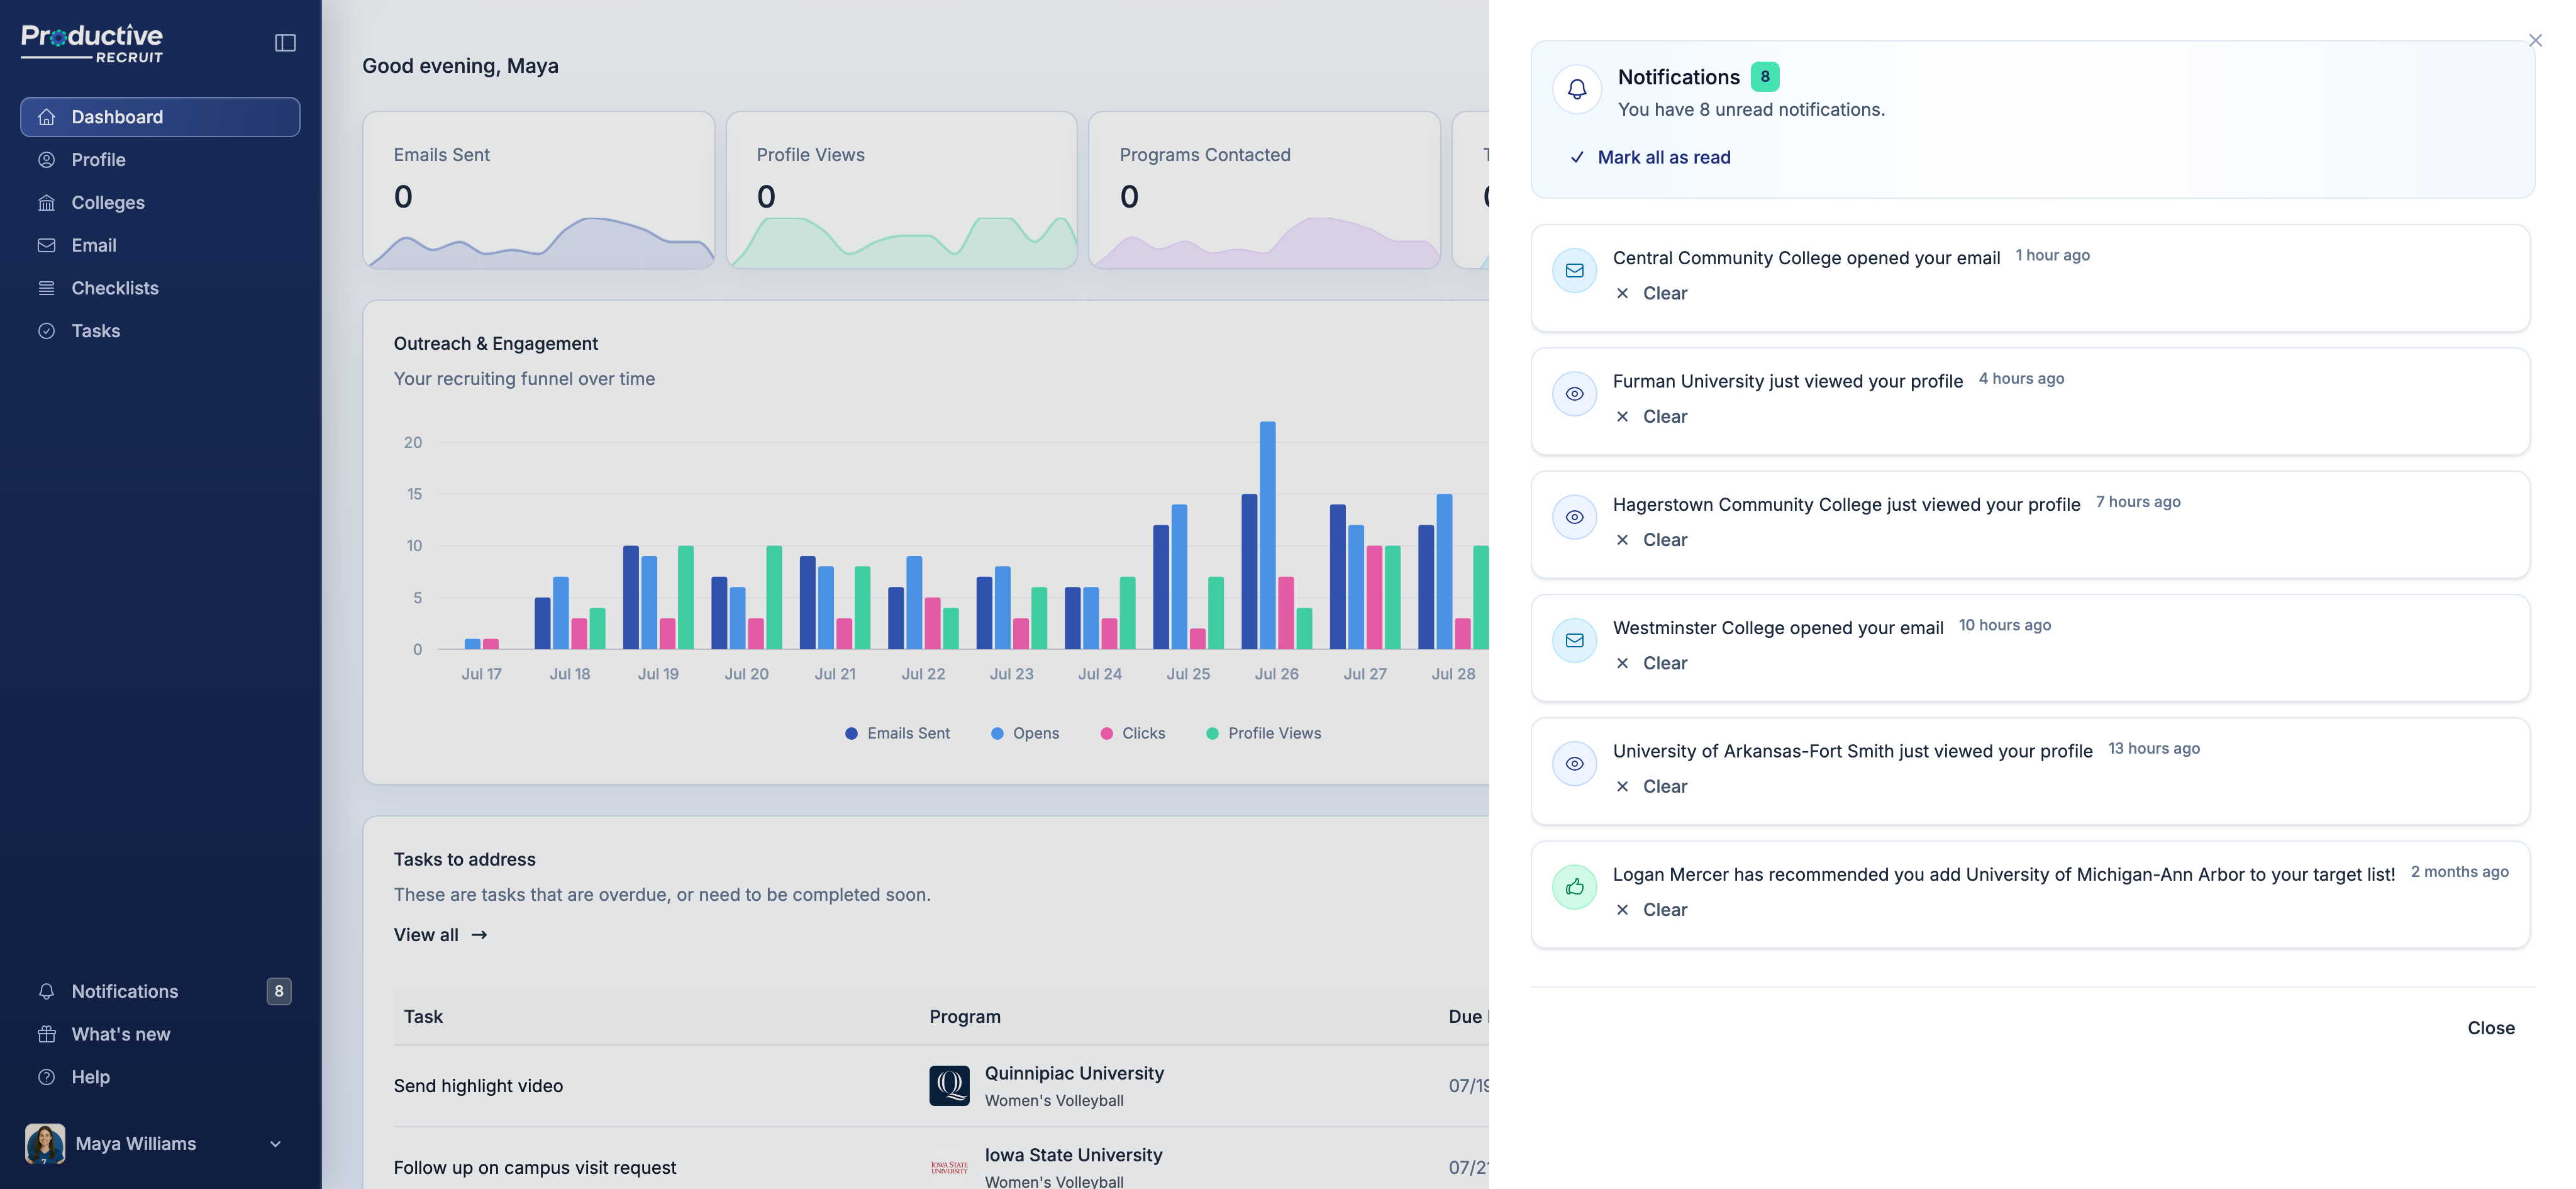2576x1189 pixels.
Task: Open the Emails Sent stat card
Action: [x=539, y=190]
